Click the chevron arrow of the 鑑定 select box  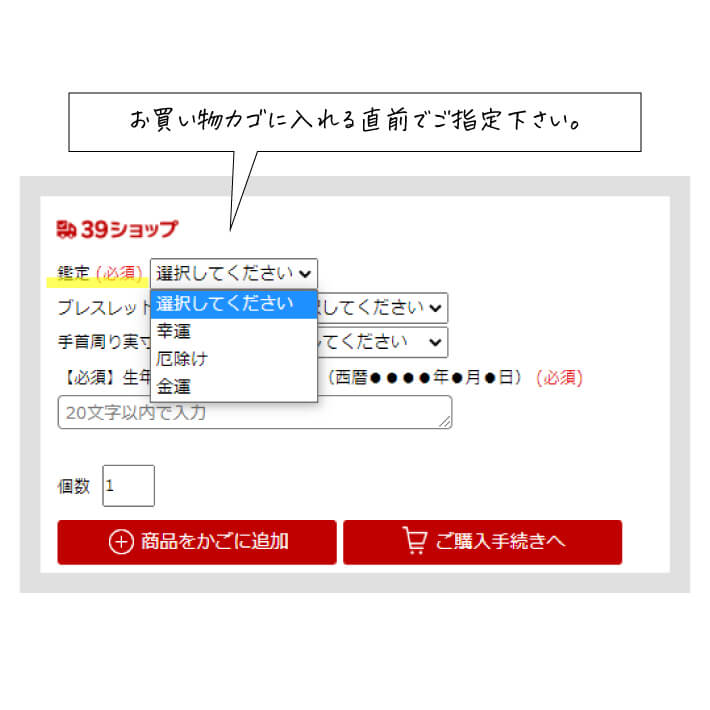coord(305,273)
